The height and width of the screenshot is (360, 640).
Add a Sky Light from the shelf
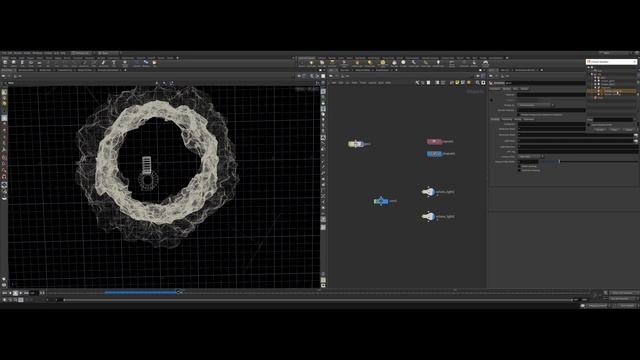(394, 62)
